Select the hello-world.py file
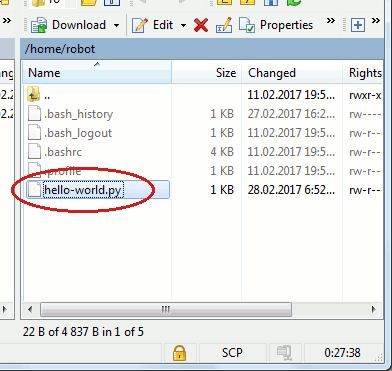 (83, 190)
